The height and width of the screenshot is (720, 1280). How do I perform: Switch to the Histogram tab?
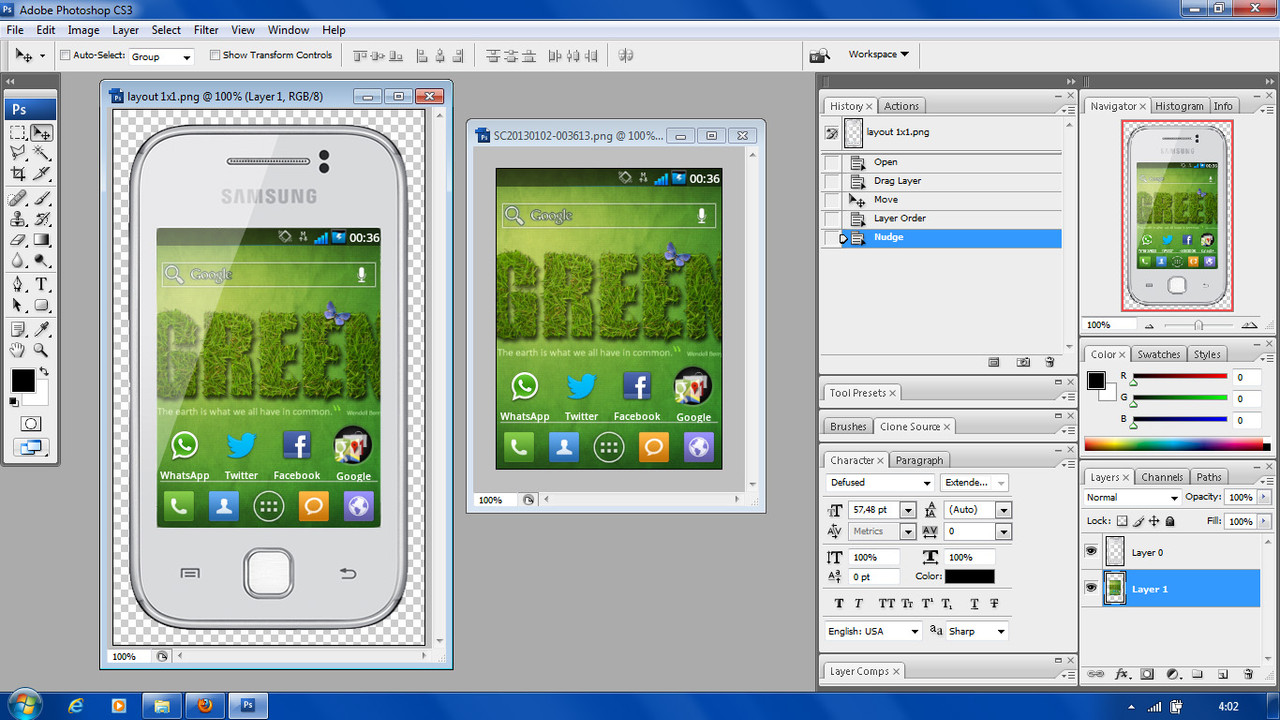pos(1179,106)
